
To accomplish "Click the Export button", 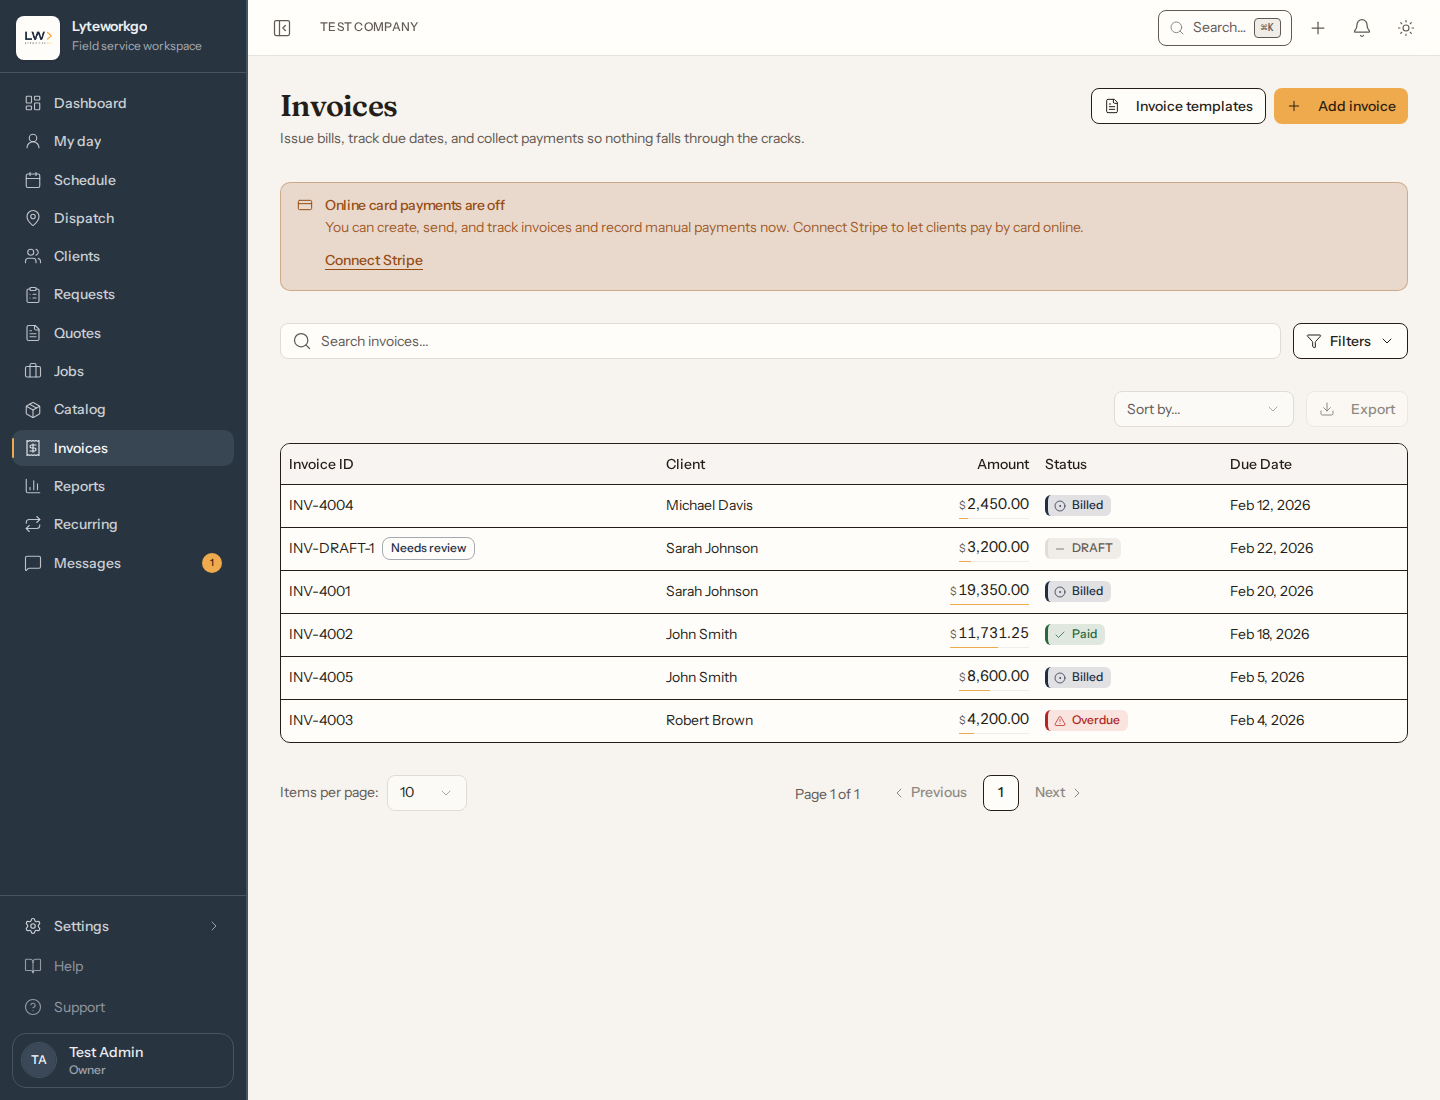I will (1357, 409).
